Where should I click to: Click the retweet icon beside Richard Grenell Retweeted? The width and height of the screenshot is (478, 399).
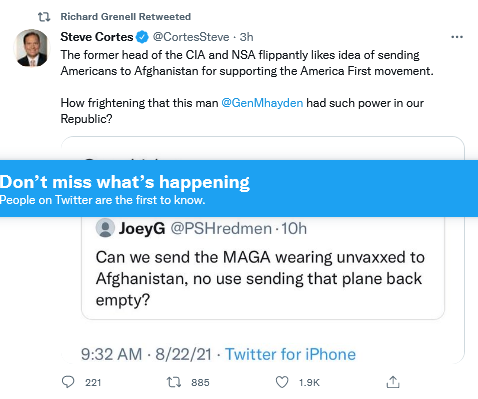coord(44,17)
